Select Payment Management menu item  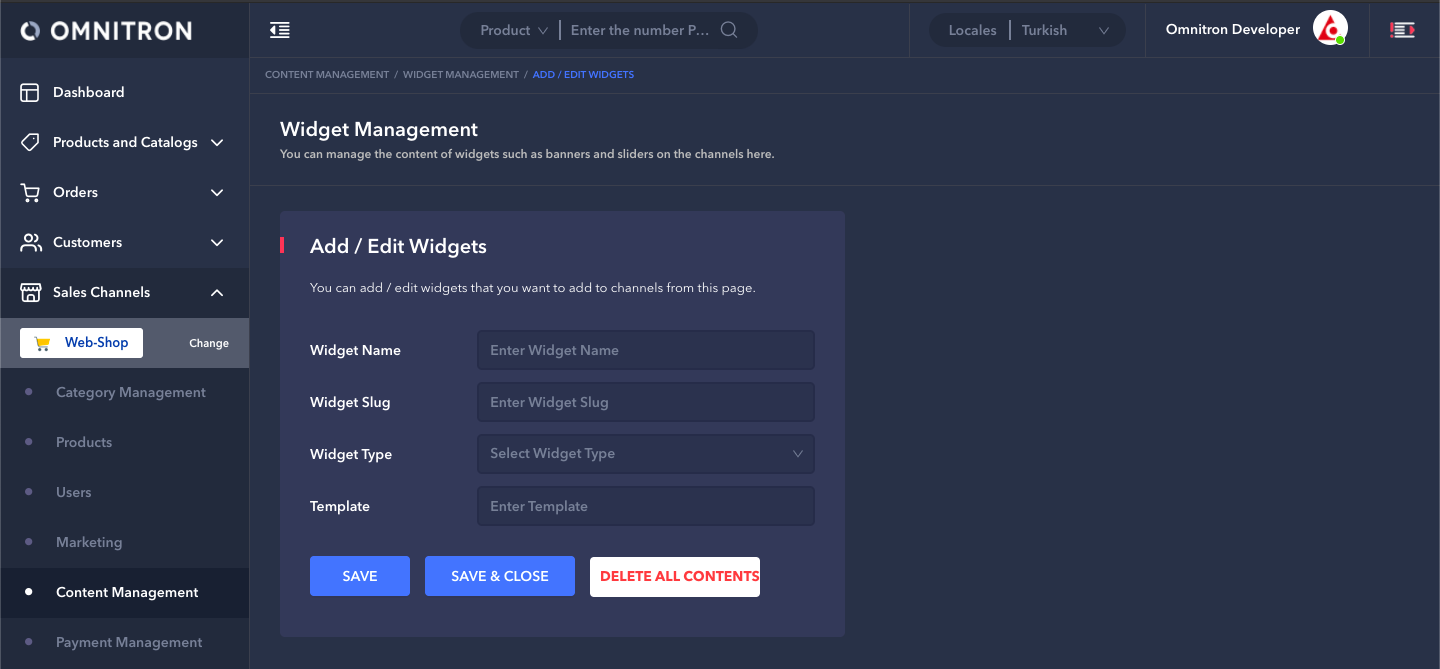click(x=129, y=642)
